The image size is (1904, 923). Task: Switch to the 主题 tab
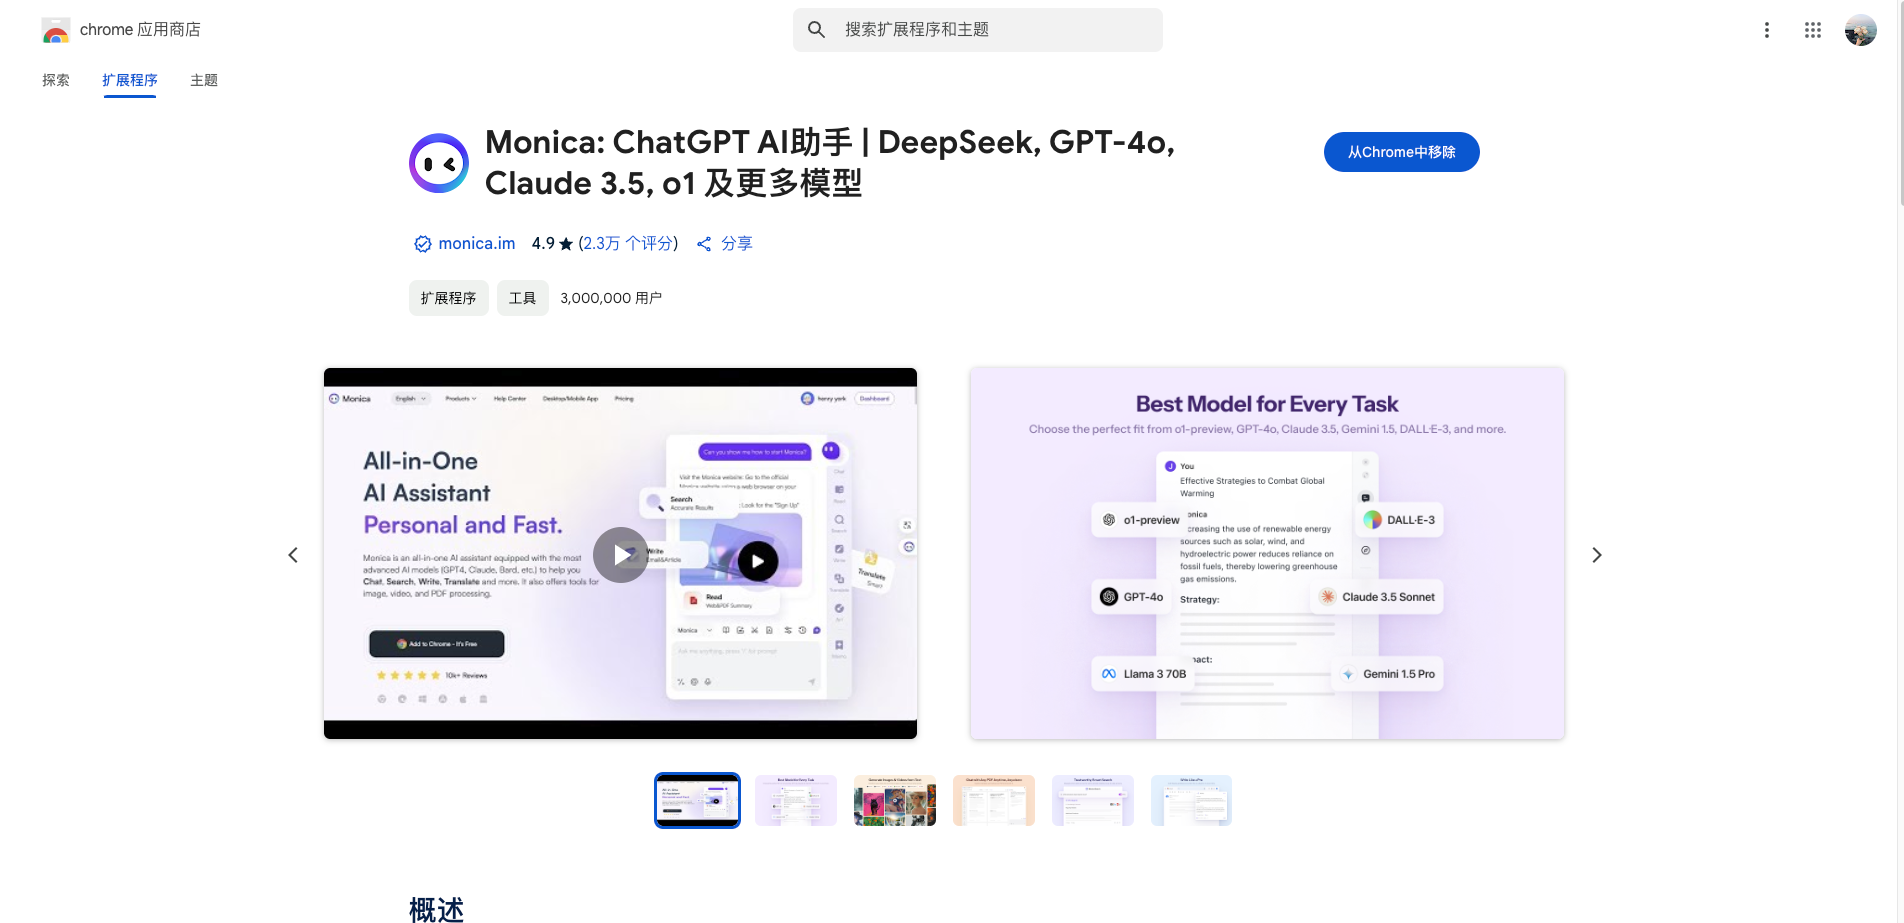click(204, 80)
